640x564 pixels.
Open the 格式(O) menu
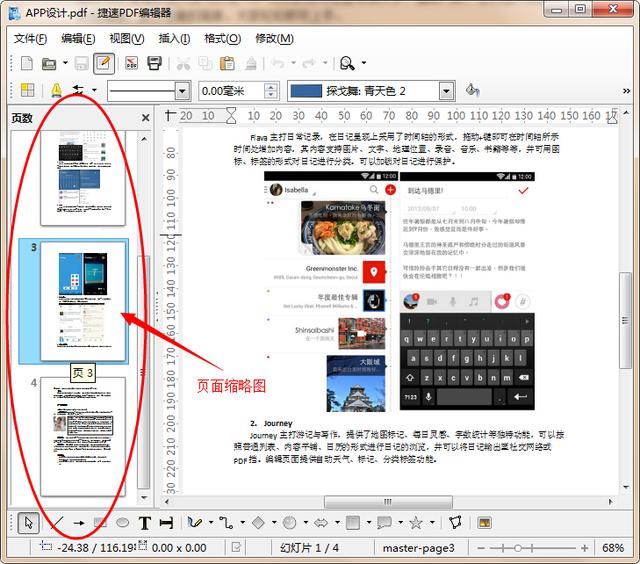(x=222, y=39)
